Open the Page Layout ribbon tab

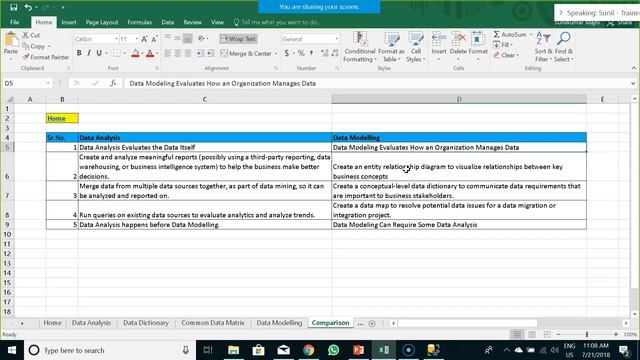pos(102,22)
